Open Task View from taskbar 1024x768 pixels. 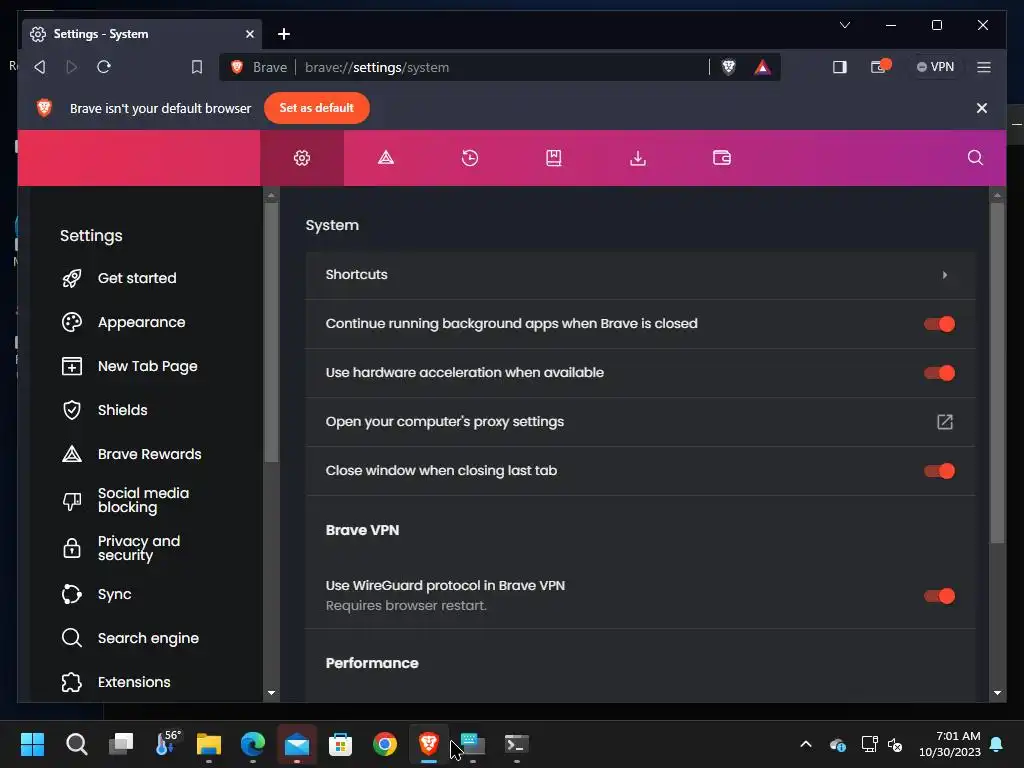[x=121, y=744]
